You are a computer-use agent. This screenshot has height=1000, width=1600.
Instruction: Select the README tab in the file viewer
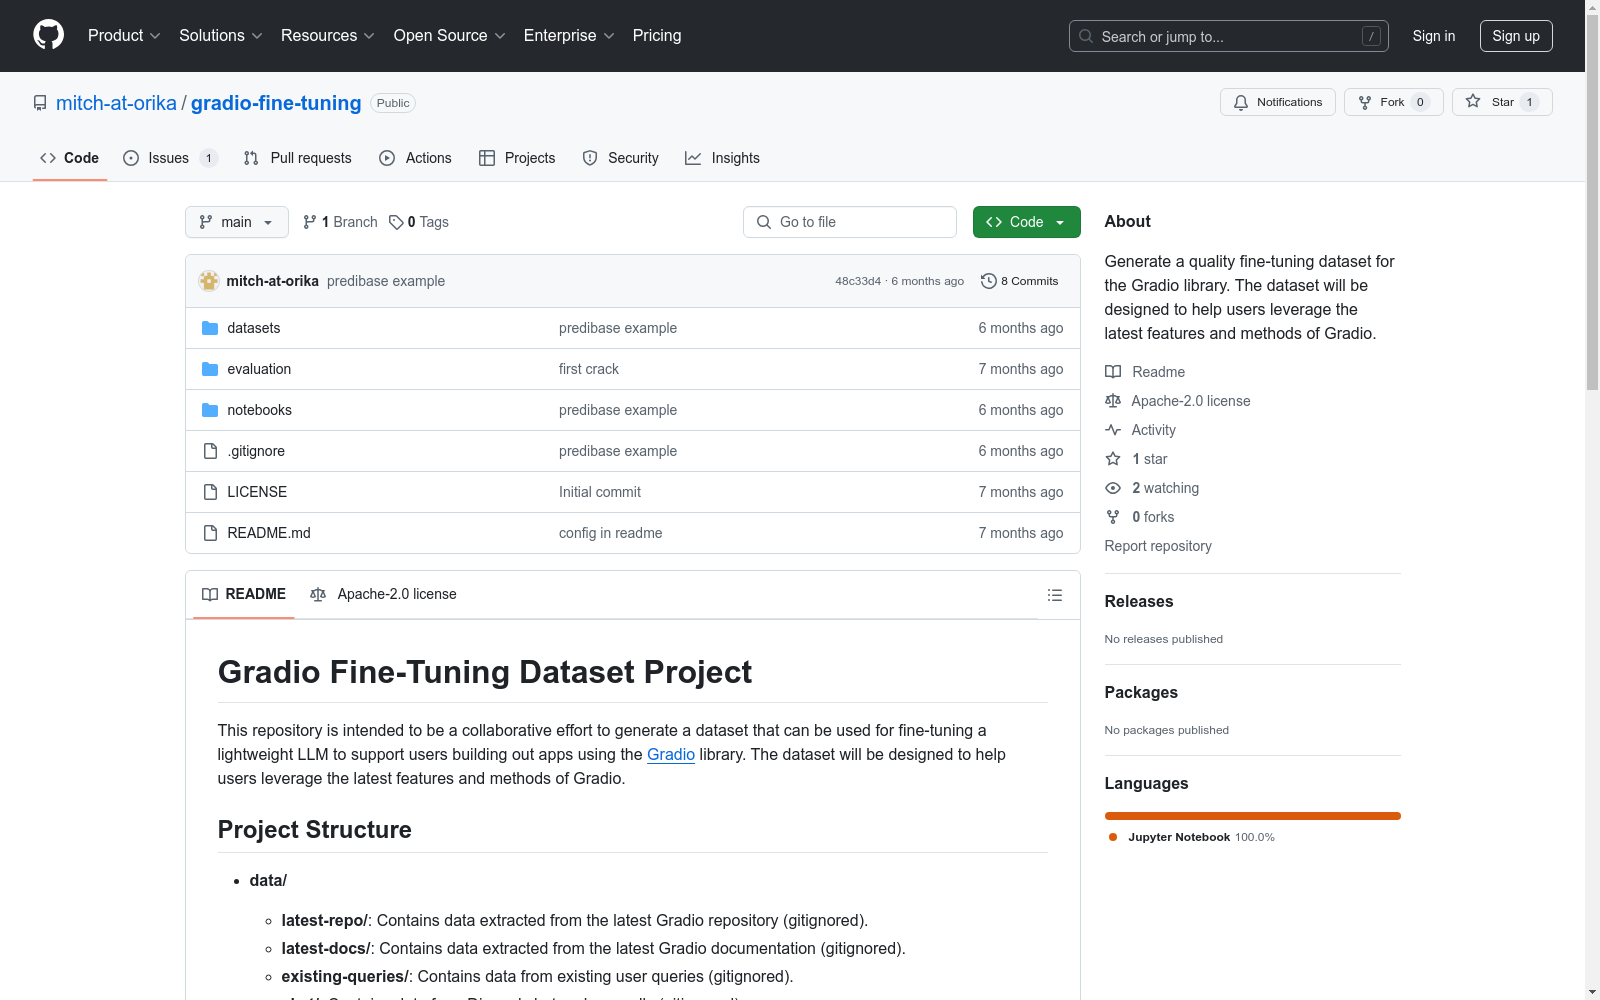[244, 595]
